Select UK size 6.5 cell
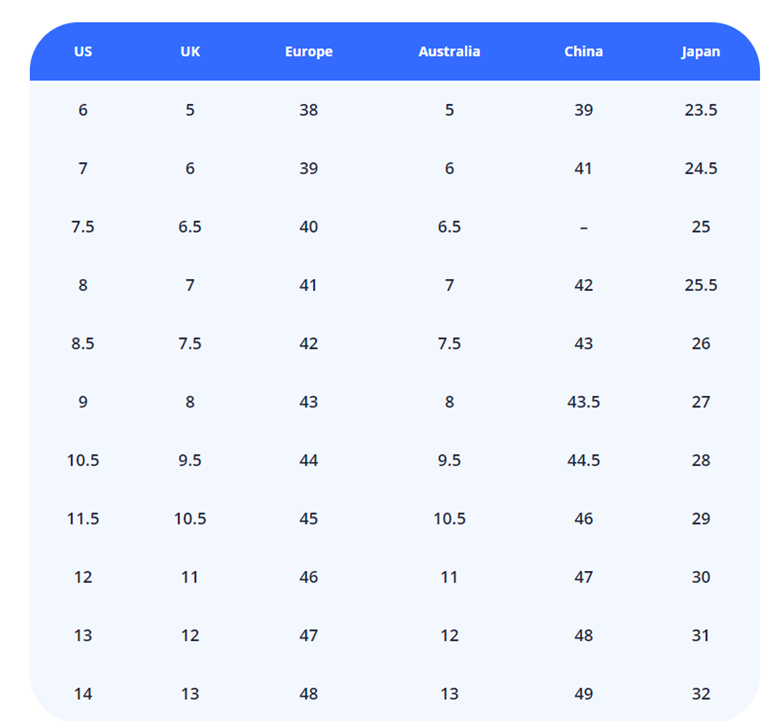The width and height of the screenshot is (777, 721). pyautogui.click(x=190, y=227)
